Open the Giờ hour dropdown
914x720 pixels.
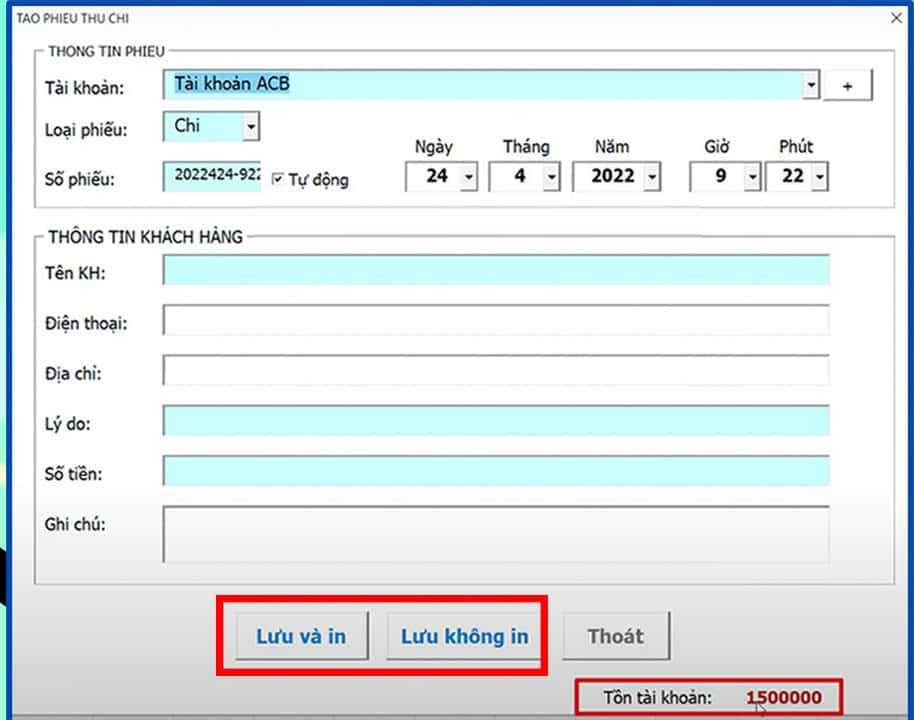753,177
